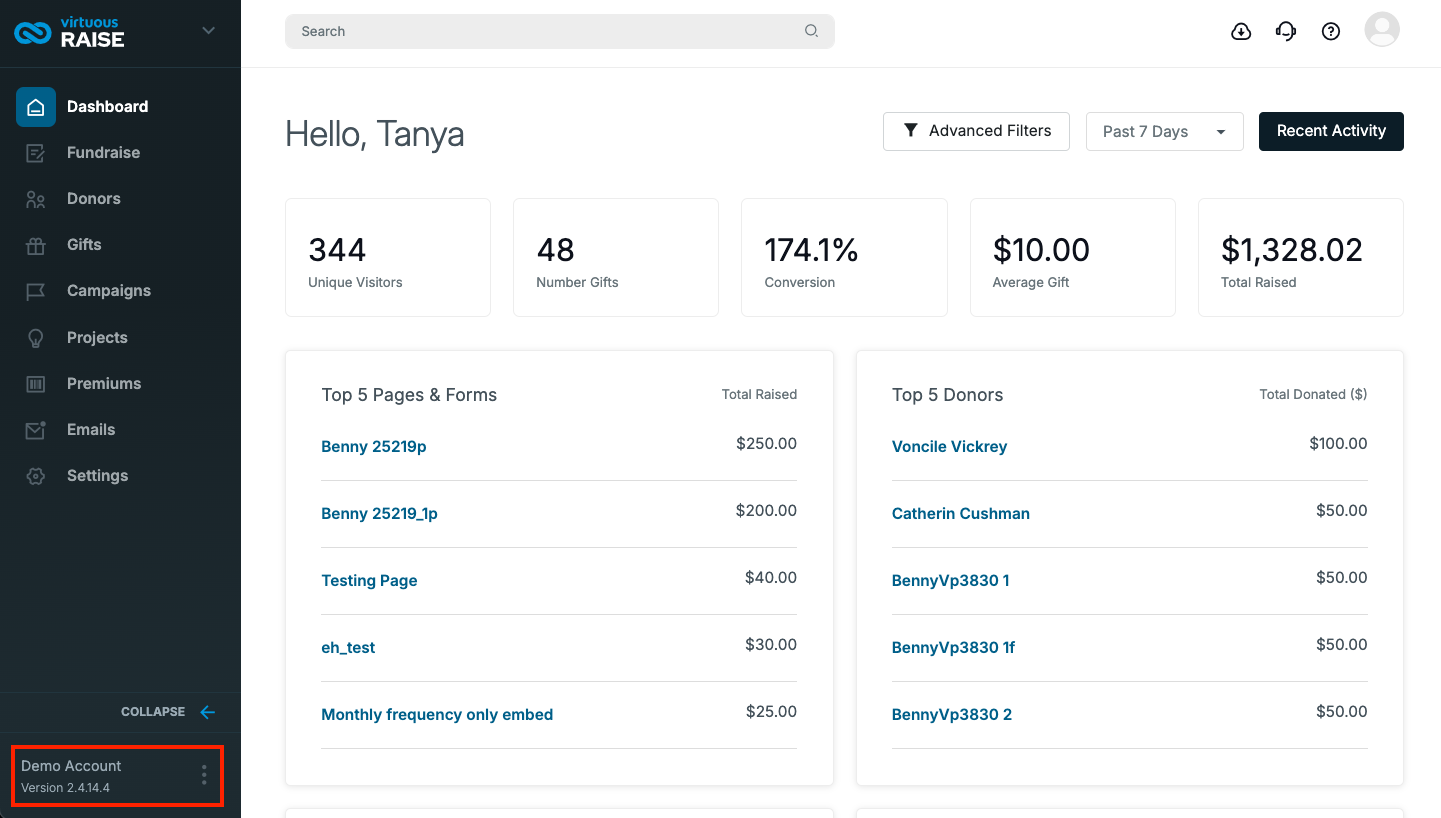Open the Advanced Filters button

coord(976,131)
